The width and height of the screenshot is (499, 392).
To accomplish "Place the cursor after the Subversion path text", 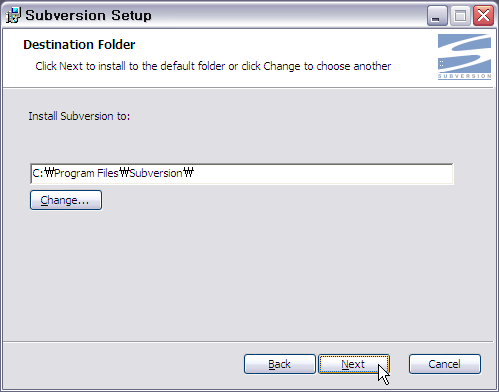I will point(194,173).
